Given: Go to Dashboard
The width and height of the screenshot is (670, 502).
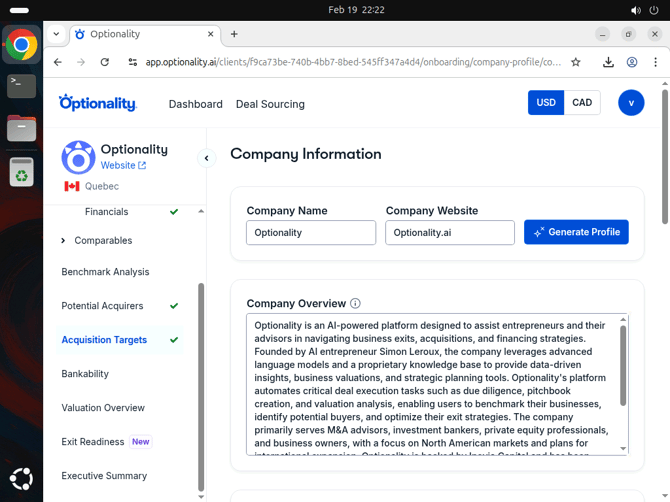Looking at the screenshot, I should pyautogui.click(x=196, y=104).
